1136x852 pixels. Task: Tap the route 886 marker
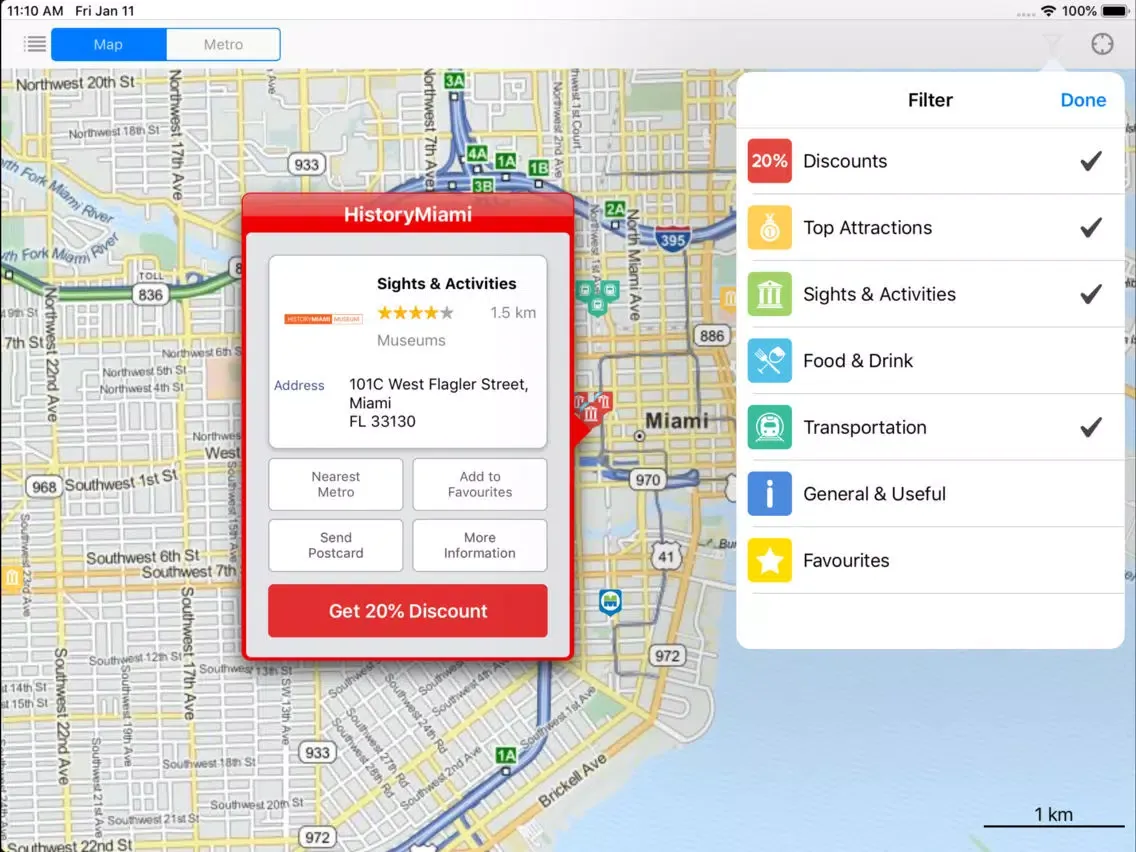712,335
